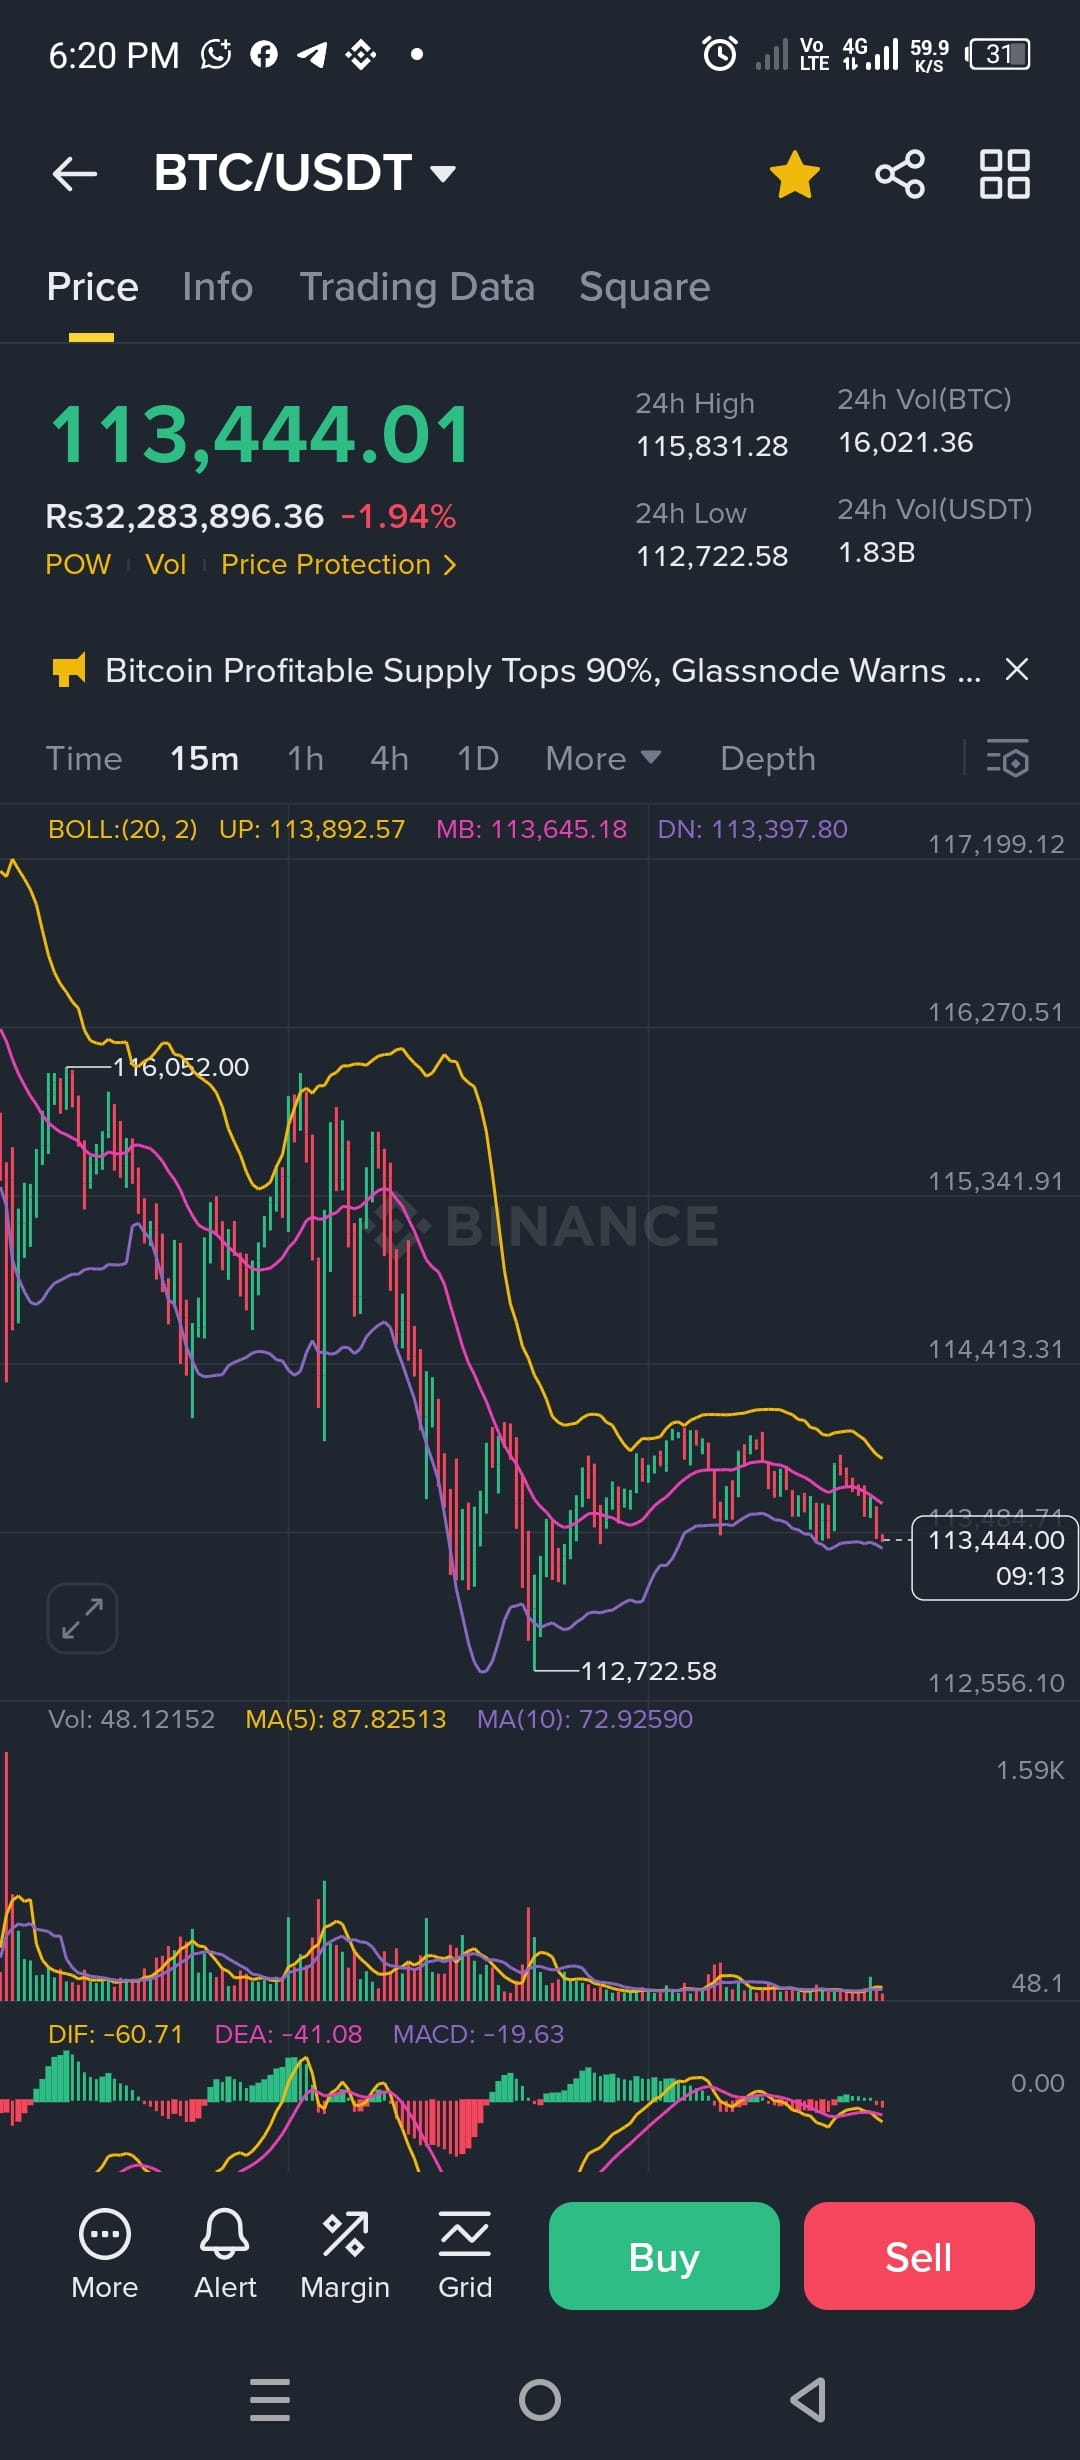Tap the alarm clock status icon
1080x2460 pixels.
click(720, 54)
